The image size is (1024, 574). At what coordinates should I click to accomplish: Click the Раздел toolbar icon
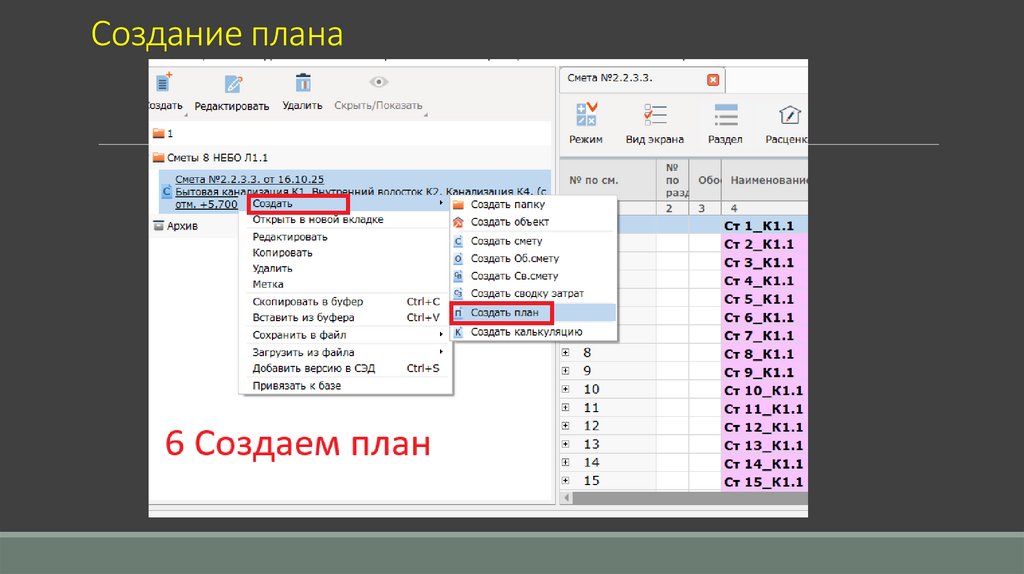point(726,115)
